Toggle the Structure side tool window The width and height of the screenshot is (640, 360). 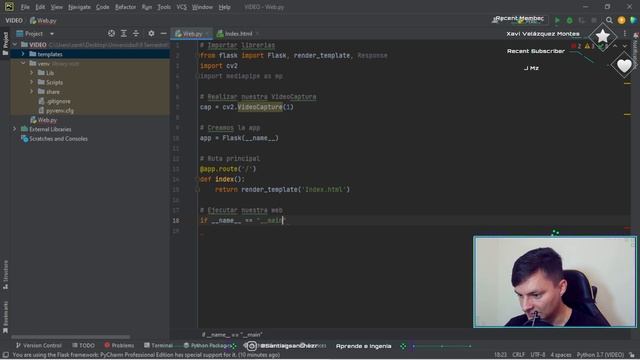pos(5,275)
